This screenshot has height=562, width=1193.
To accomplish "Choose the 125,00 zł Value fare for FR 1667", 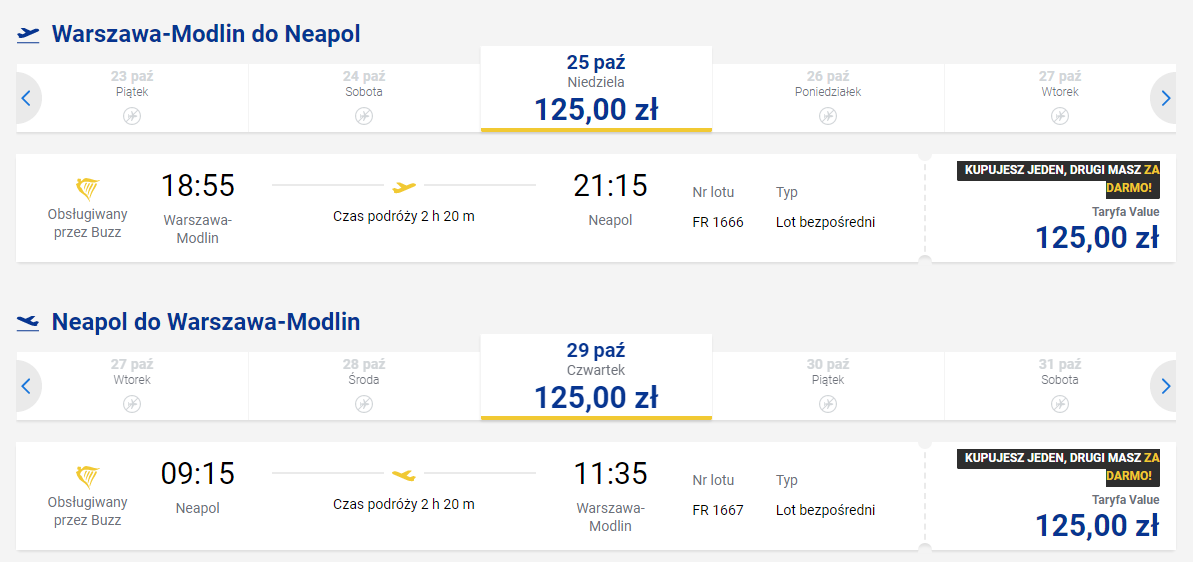I will click(x=1096, y=525).
